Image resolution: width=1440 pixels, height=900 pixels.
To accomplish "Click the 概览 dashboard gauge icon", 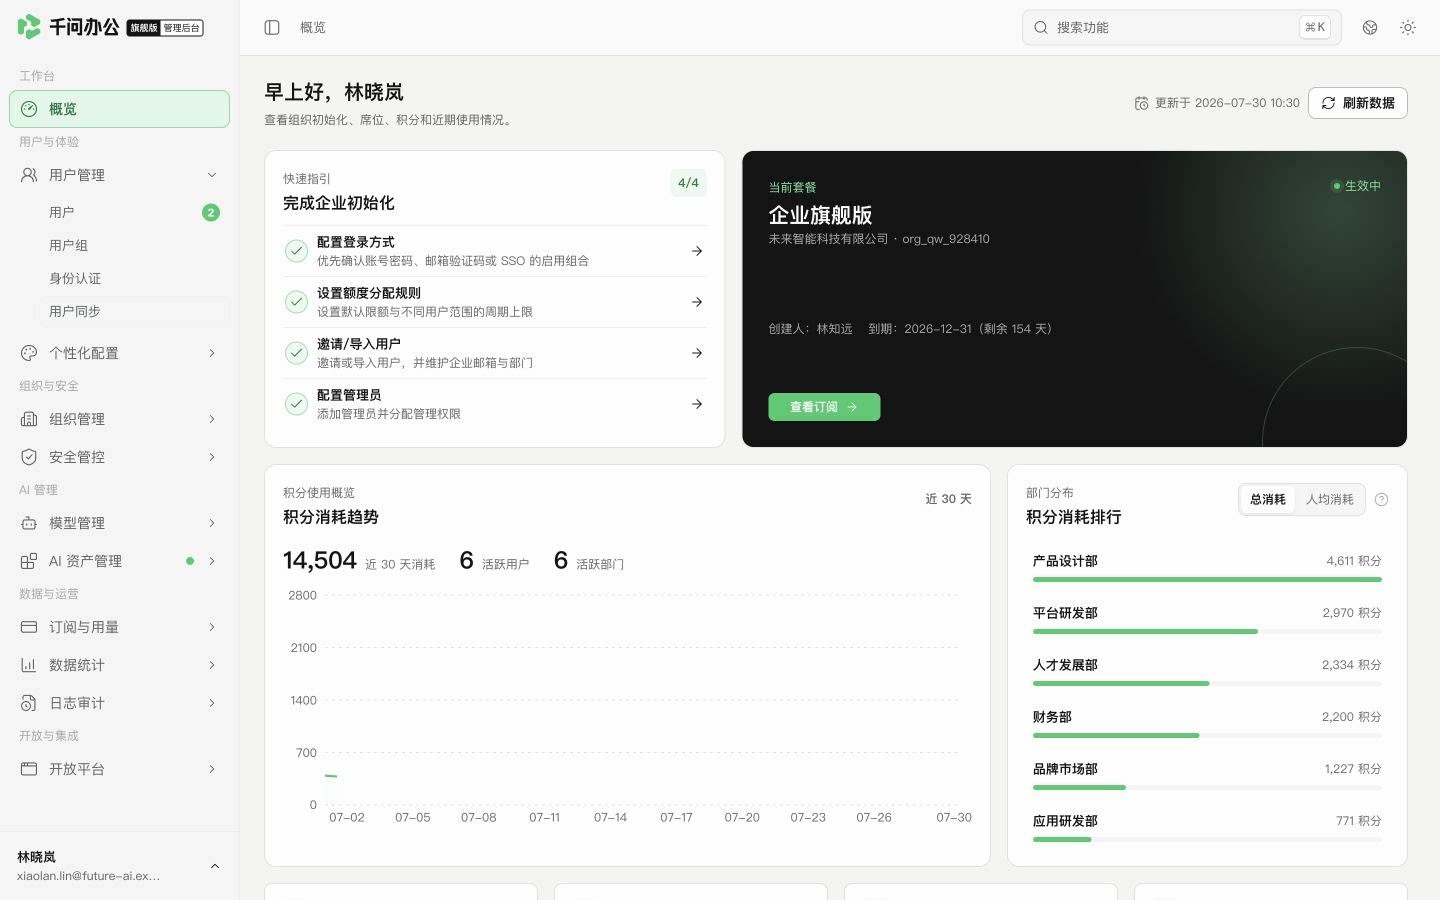I will tap(29, 109).
